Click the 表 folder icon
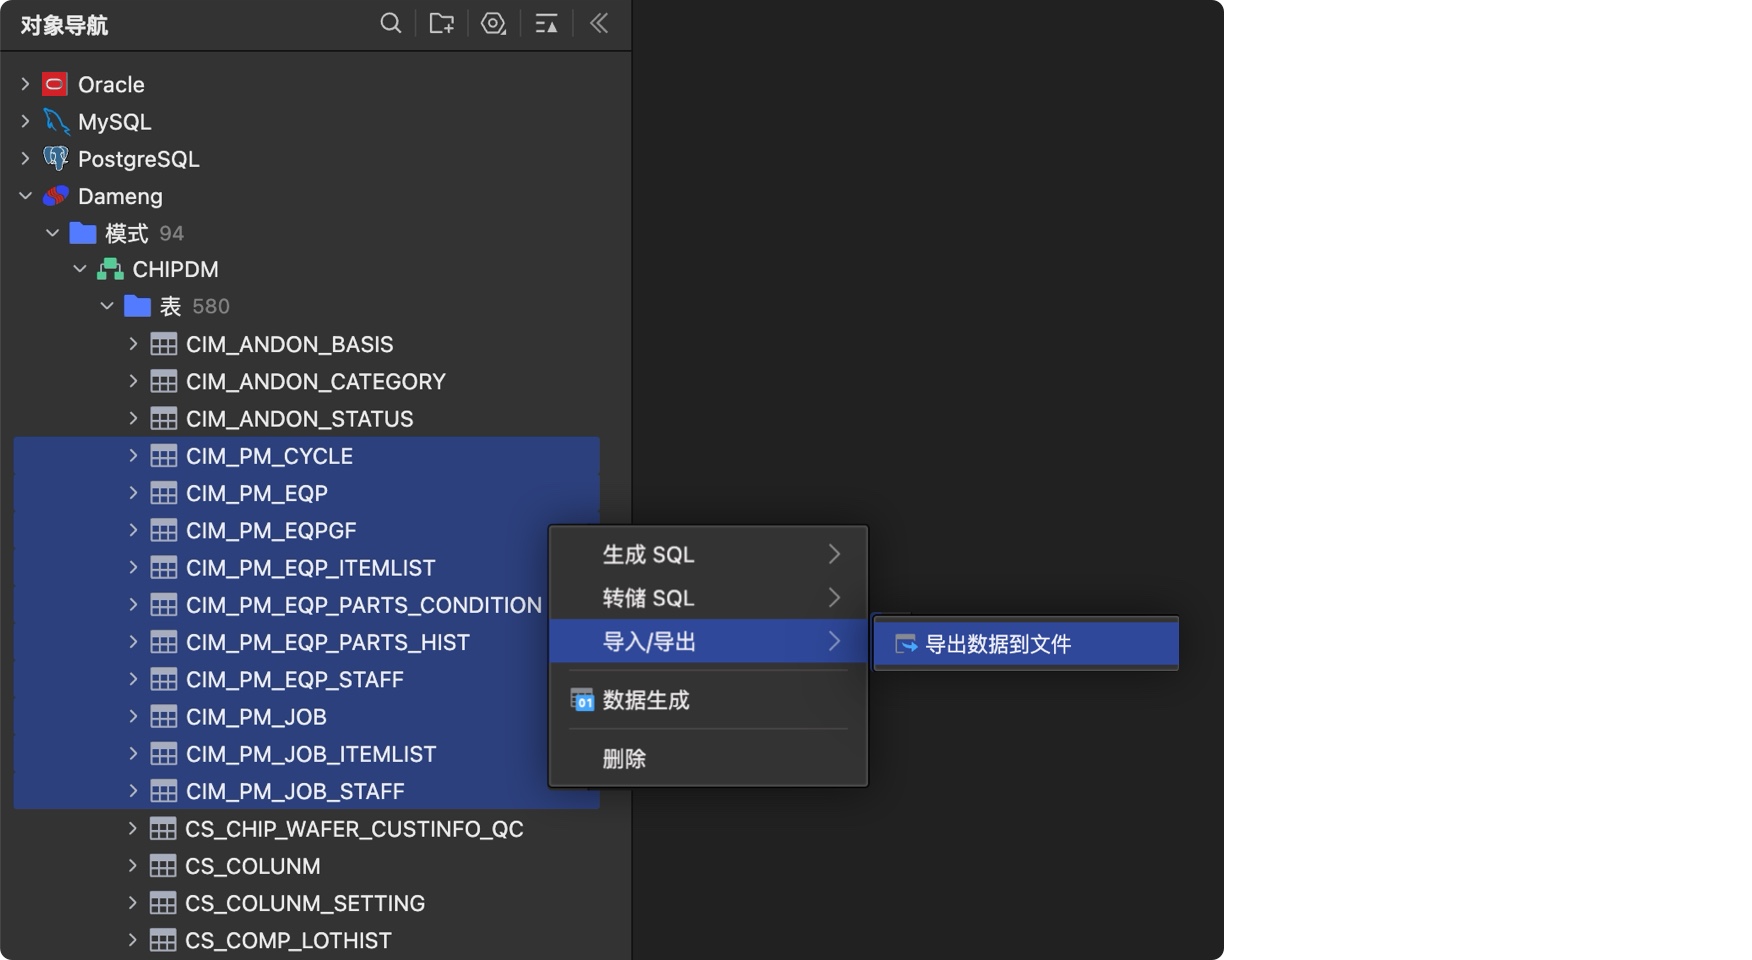This screenshot has height=960, width=1752. click(x=137, y=306)
